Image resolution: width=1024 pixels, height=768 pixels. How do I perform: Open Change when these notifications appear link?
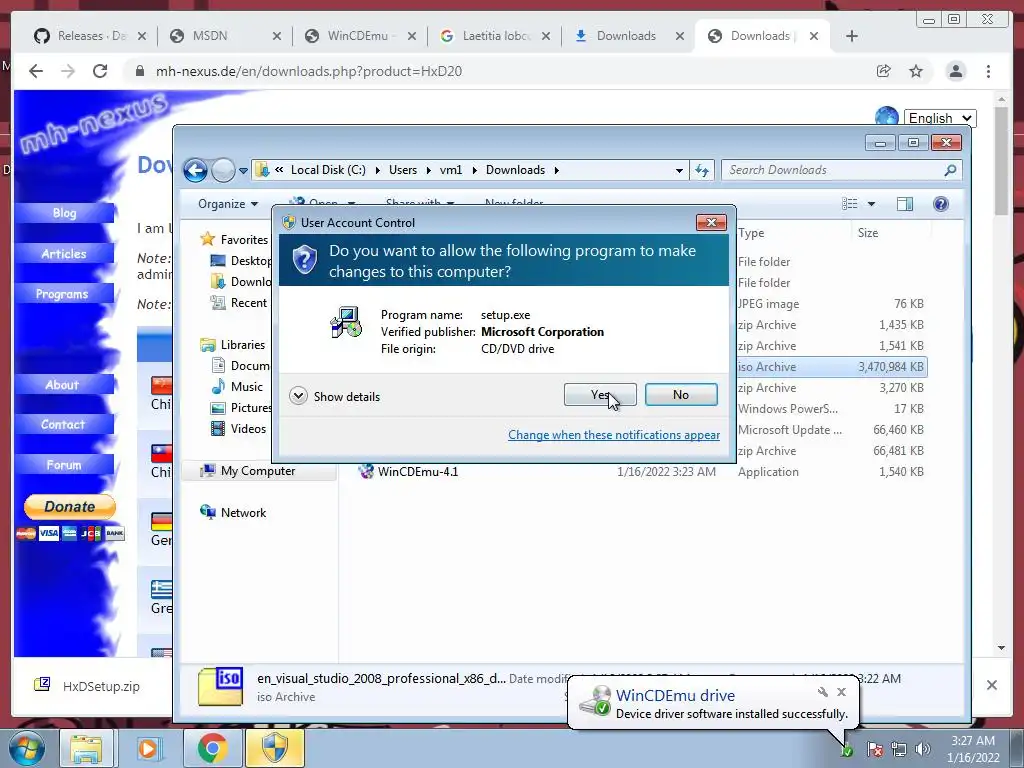point(614,435)
